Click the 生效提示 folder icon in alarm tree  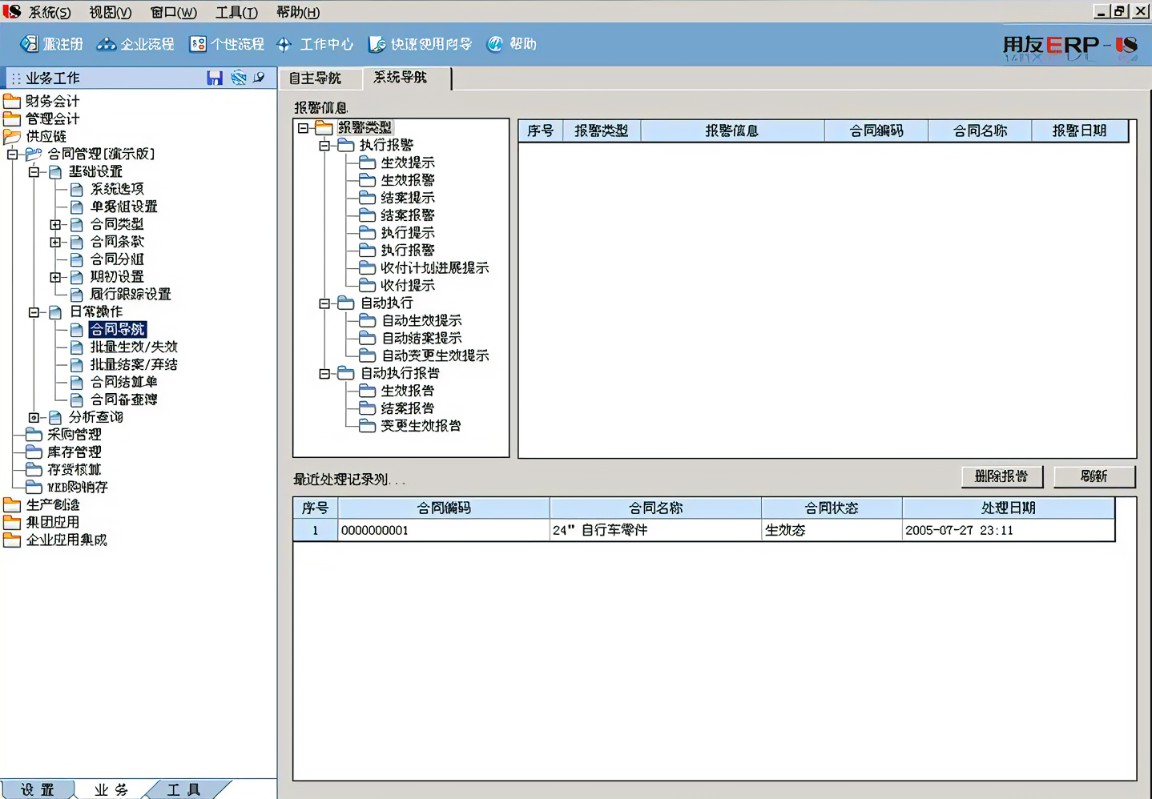pos(367,162)
